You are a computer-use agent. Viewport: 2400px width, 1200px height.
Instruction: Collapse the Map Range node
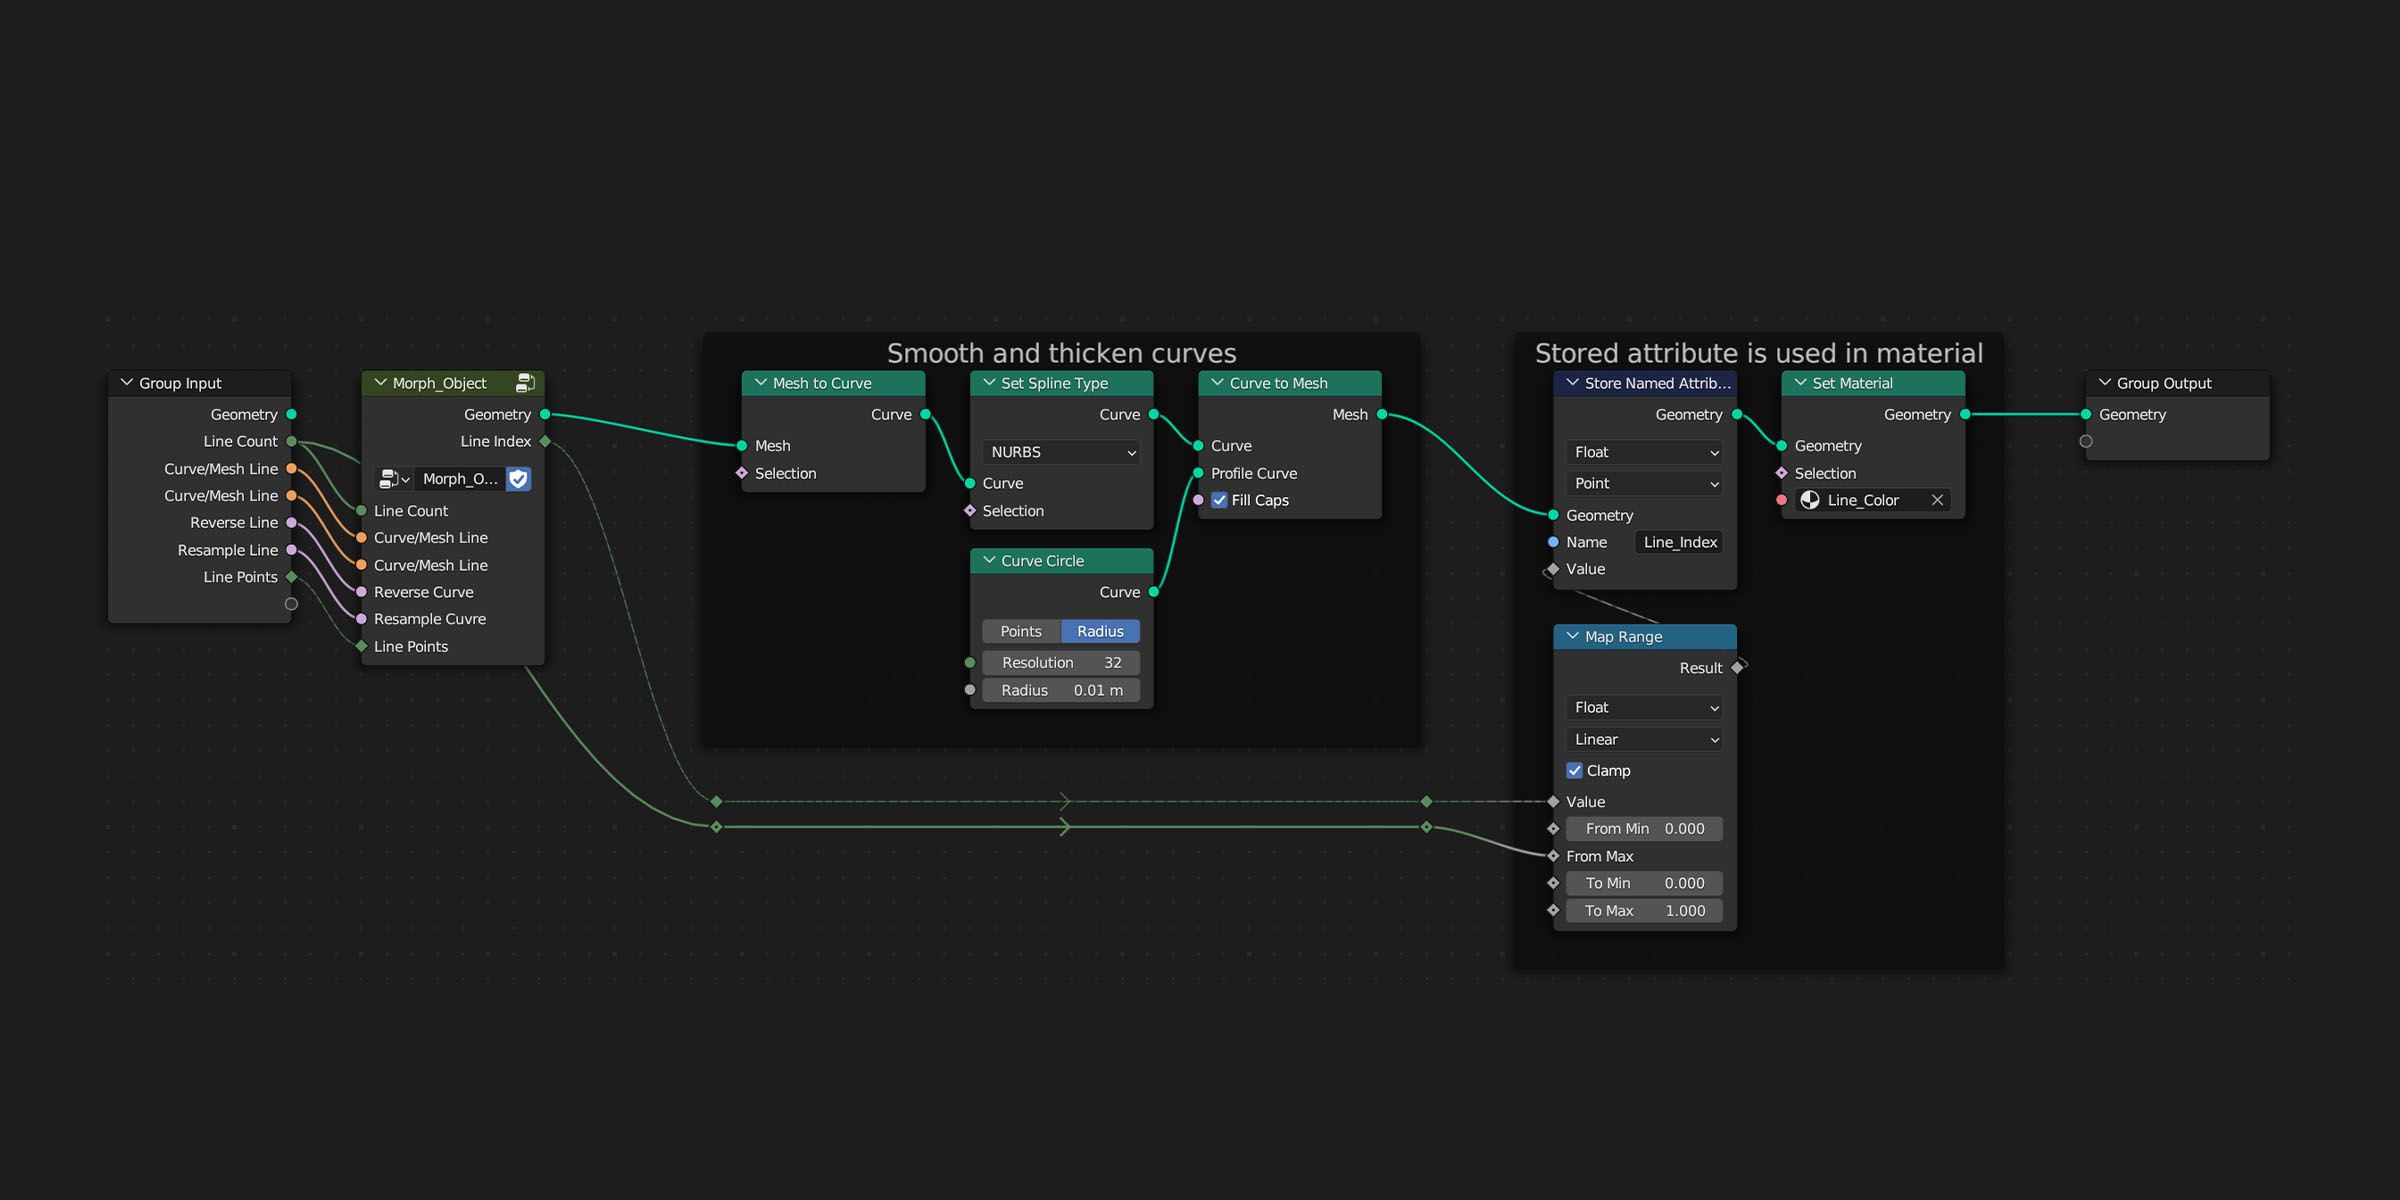(1573, 637)
